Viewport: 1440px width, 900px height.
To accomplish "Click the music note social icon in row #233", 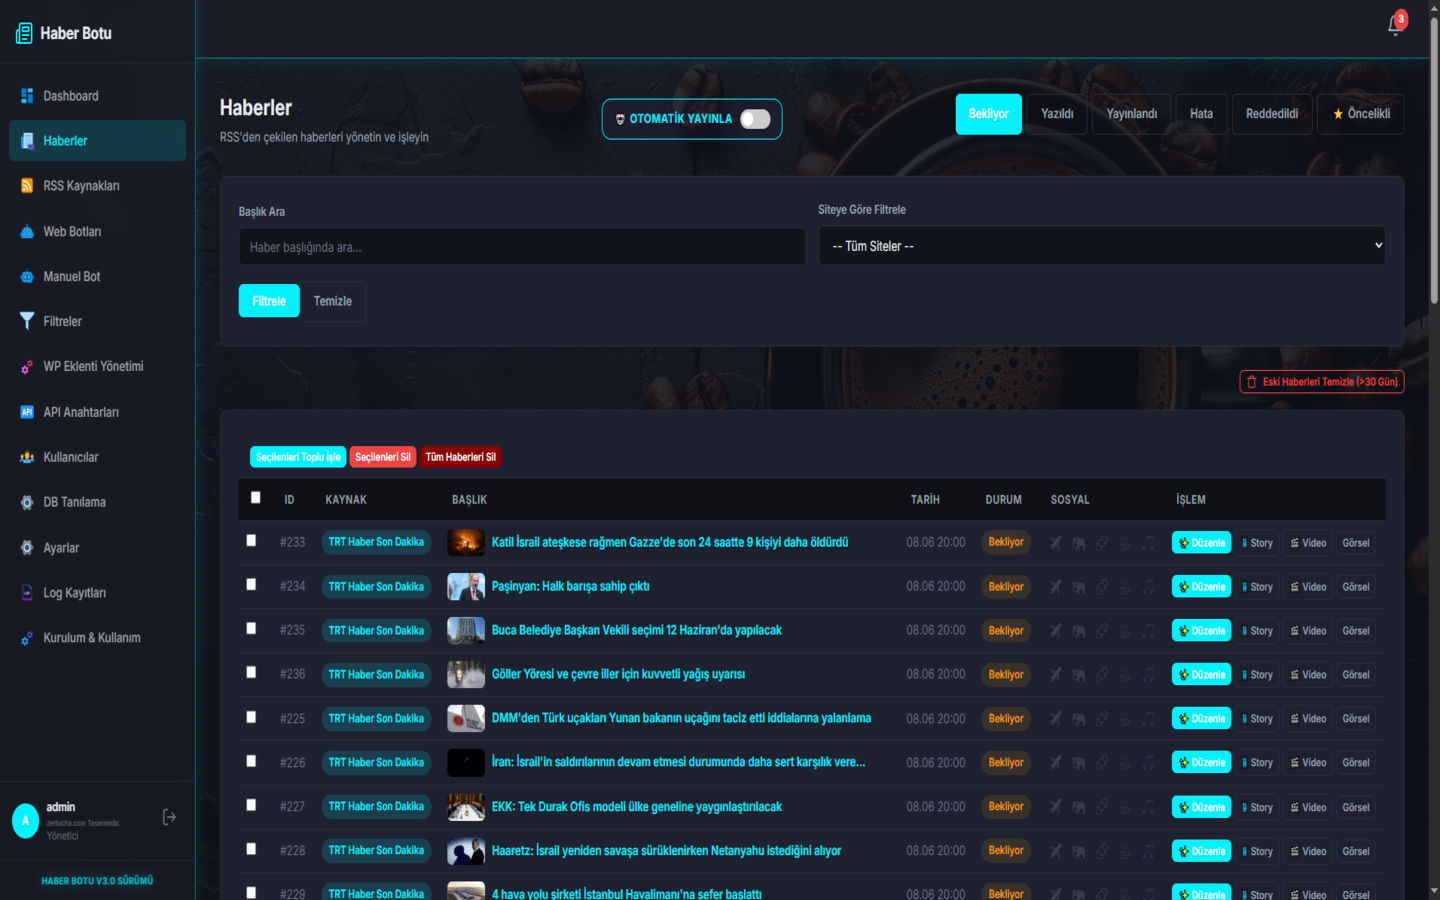I will click(x=1149, y=543).
